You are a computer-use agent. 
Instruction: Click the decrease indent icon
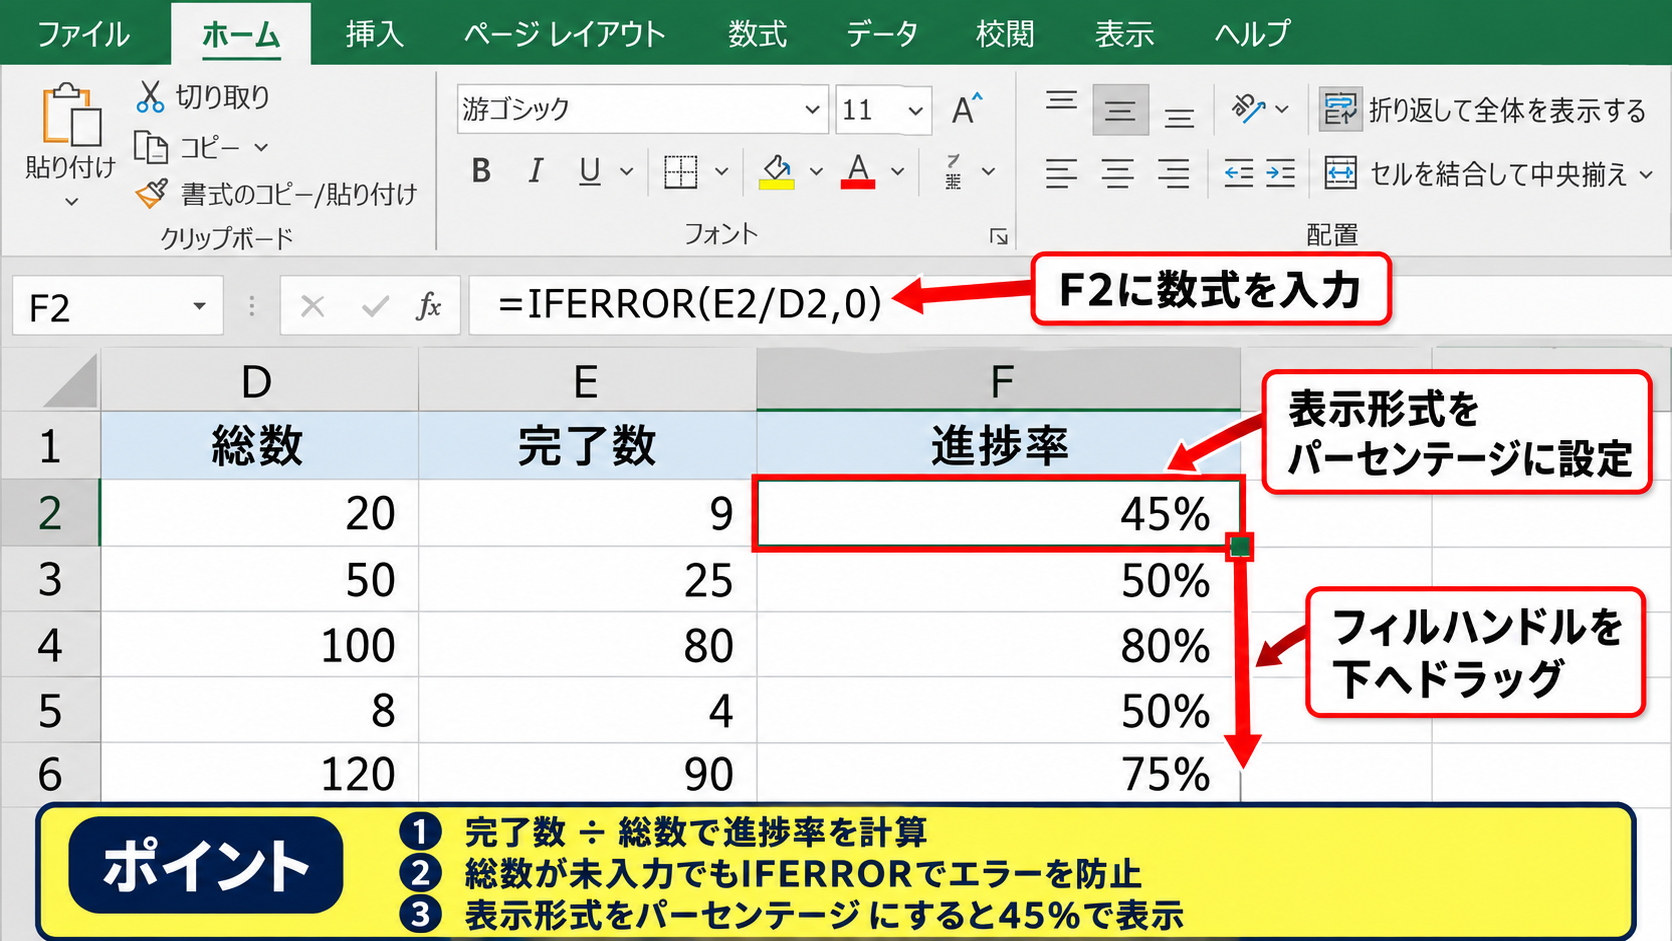click(1239, 173)
